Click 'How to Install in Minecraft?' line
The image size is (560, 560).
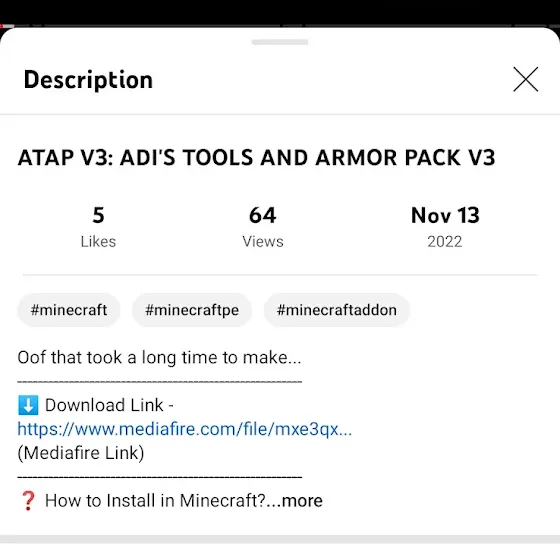click(x=155, y=500)
